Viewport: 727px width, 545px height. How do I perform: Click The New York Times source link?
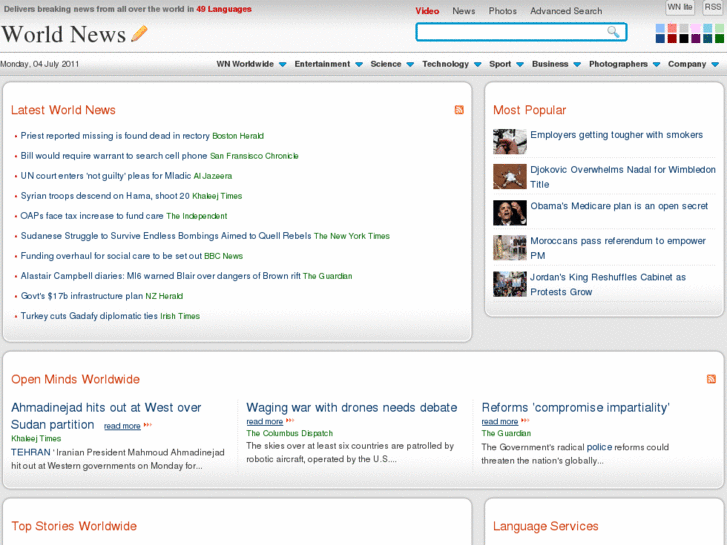point(351,236)
